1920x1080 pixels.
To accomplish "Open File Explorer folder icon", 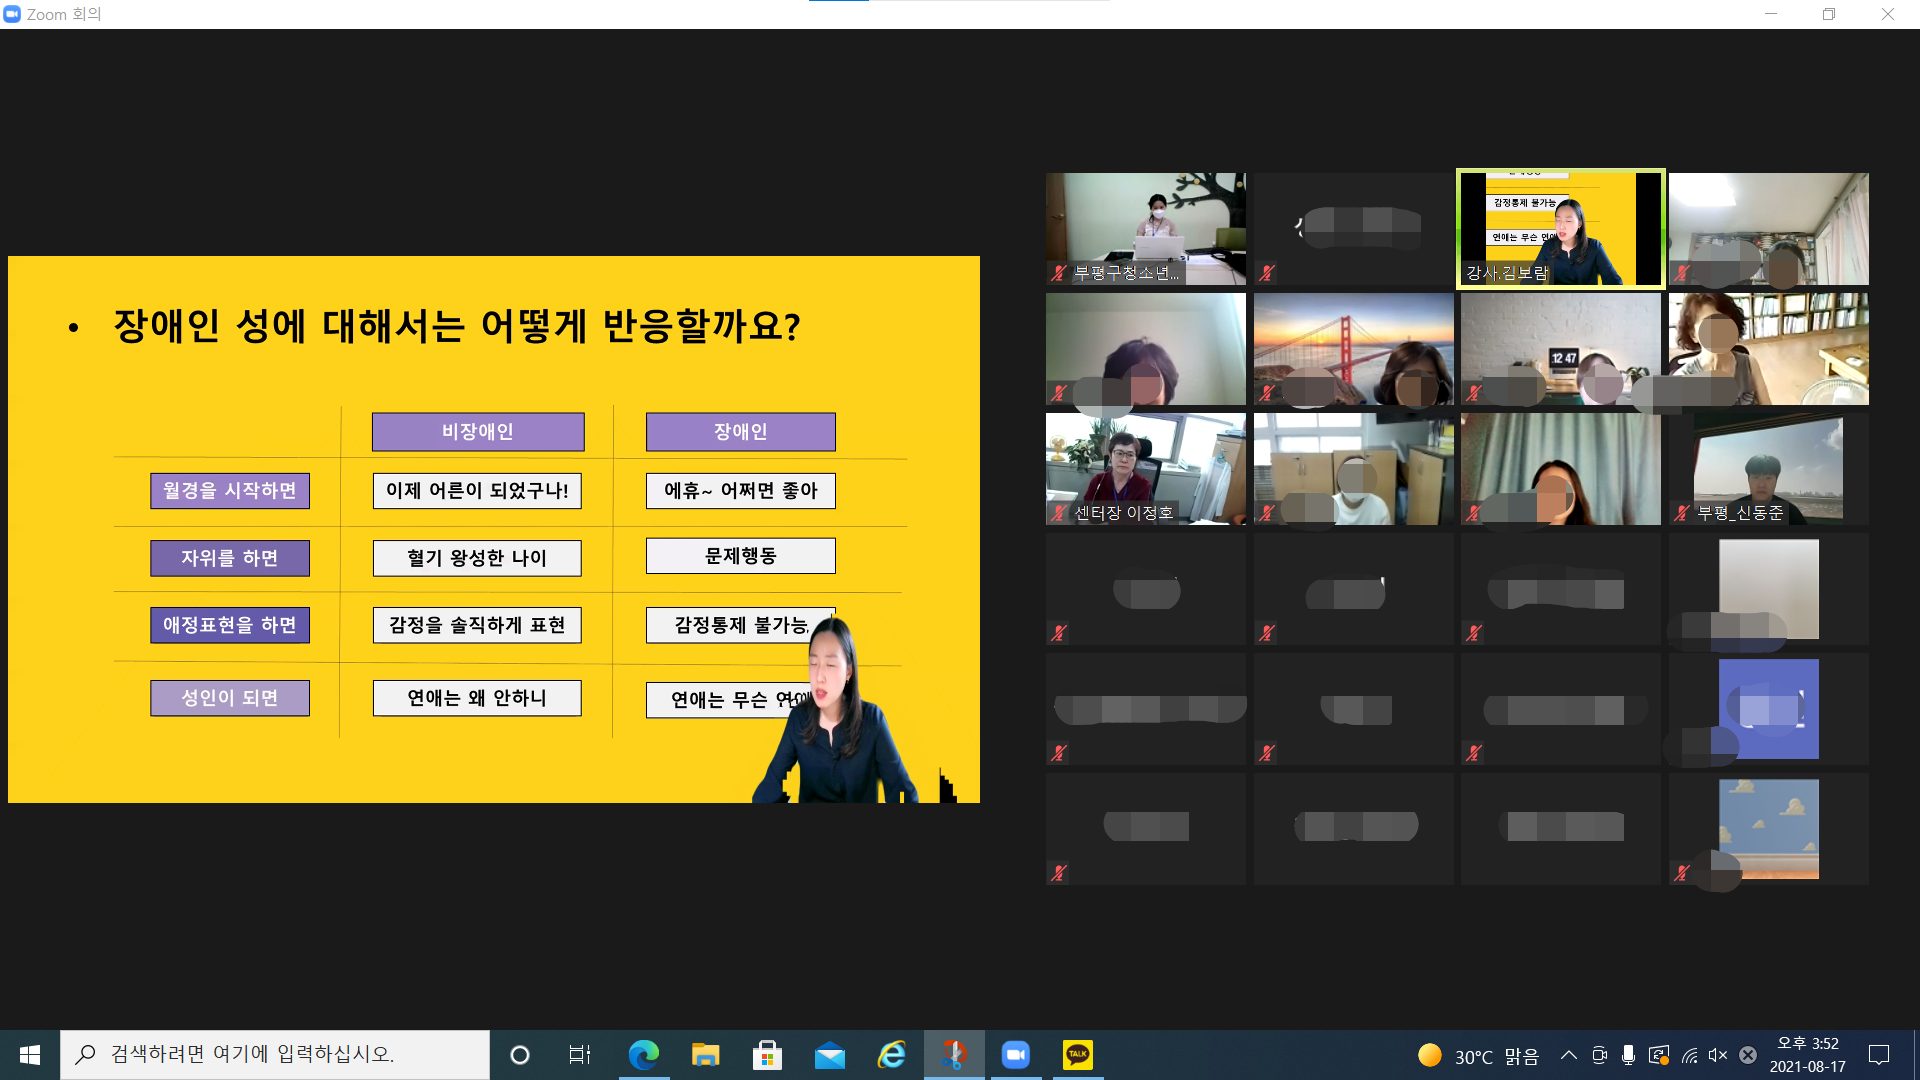I will coord(705,1055).
